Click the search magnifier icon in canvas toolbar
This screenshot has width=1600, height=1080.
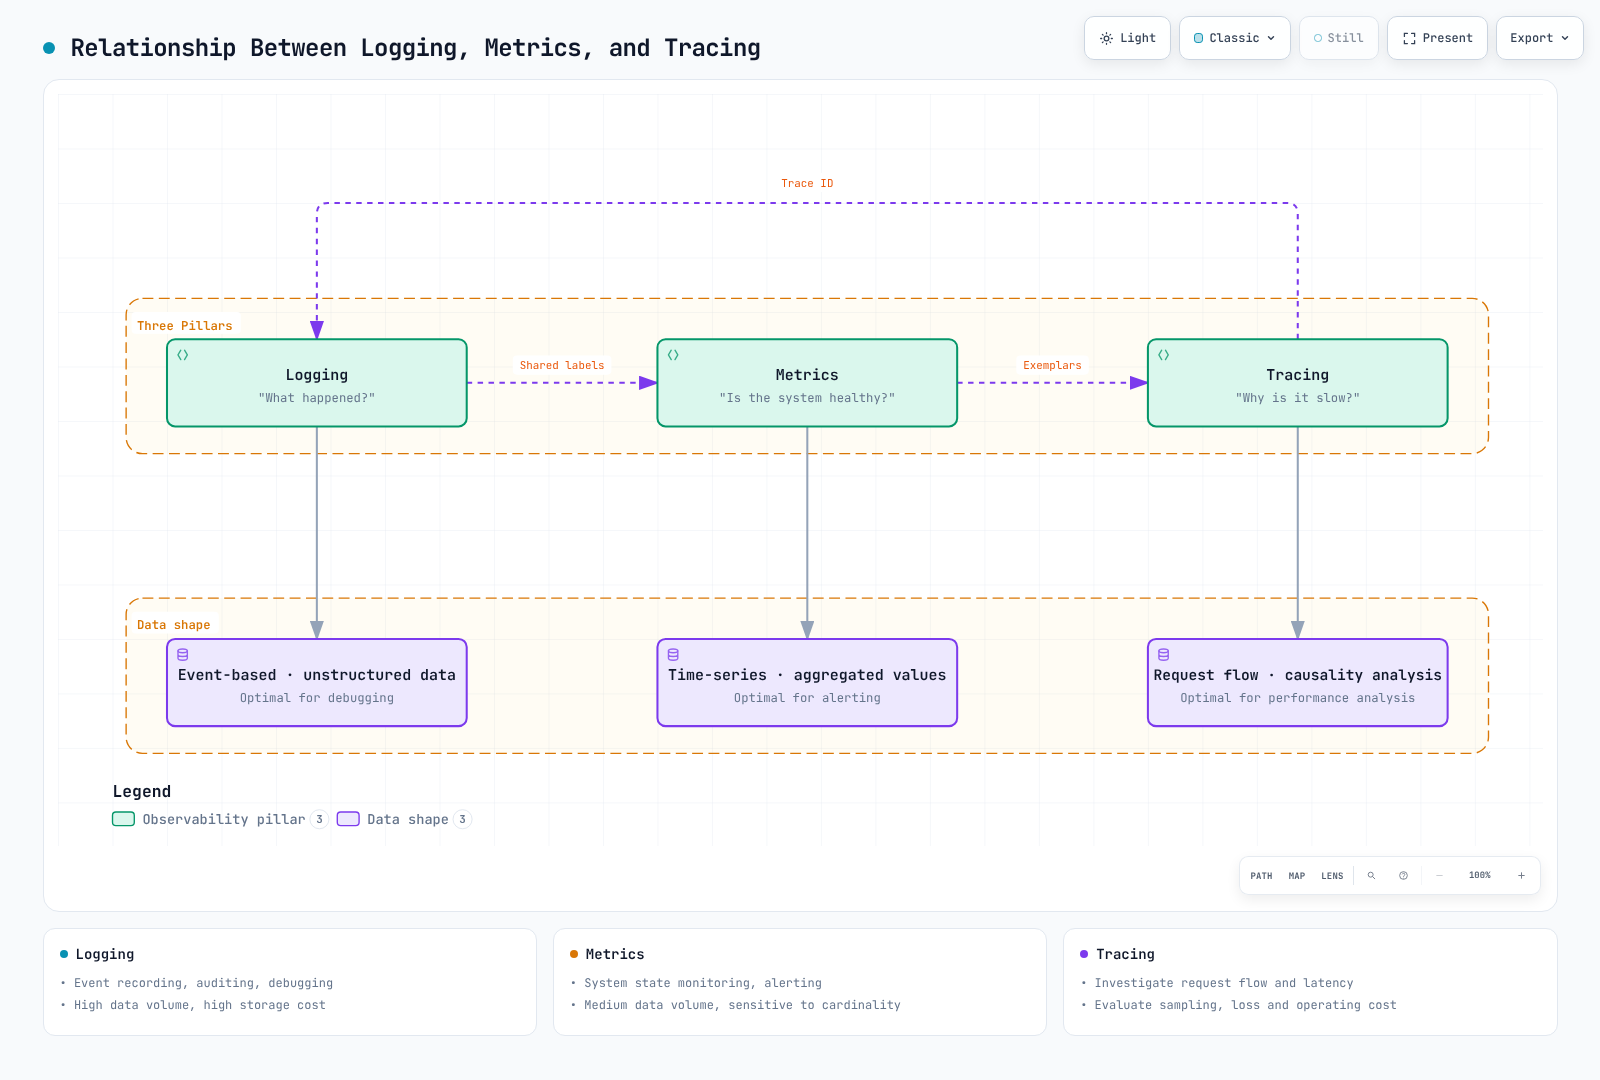pos(1371,876)
